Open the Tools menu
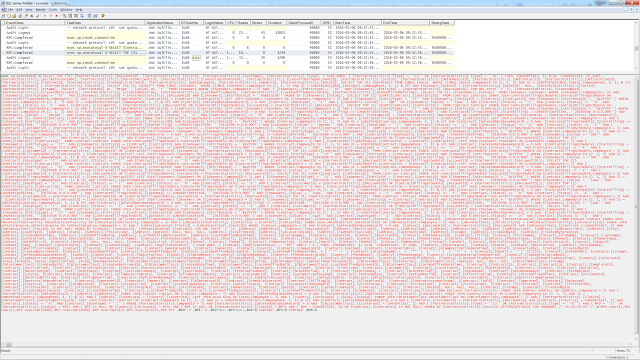Image resolution: width=640 pixels, height=360 pixels. [x=53, y=10]
